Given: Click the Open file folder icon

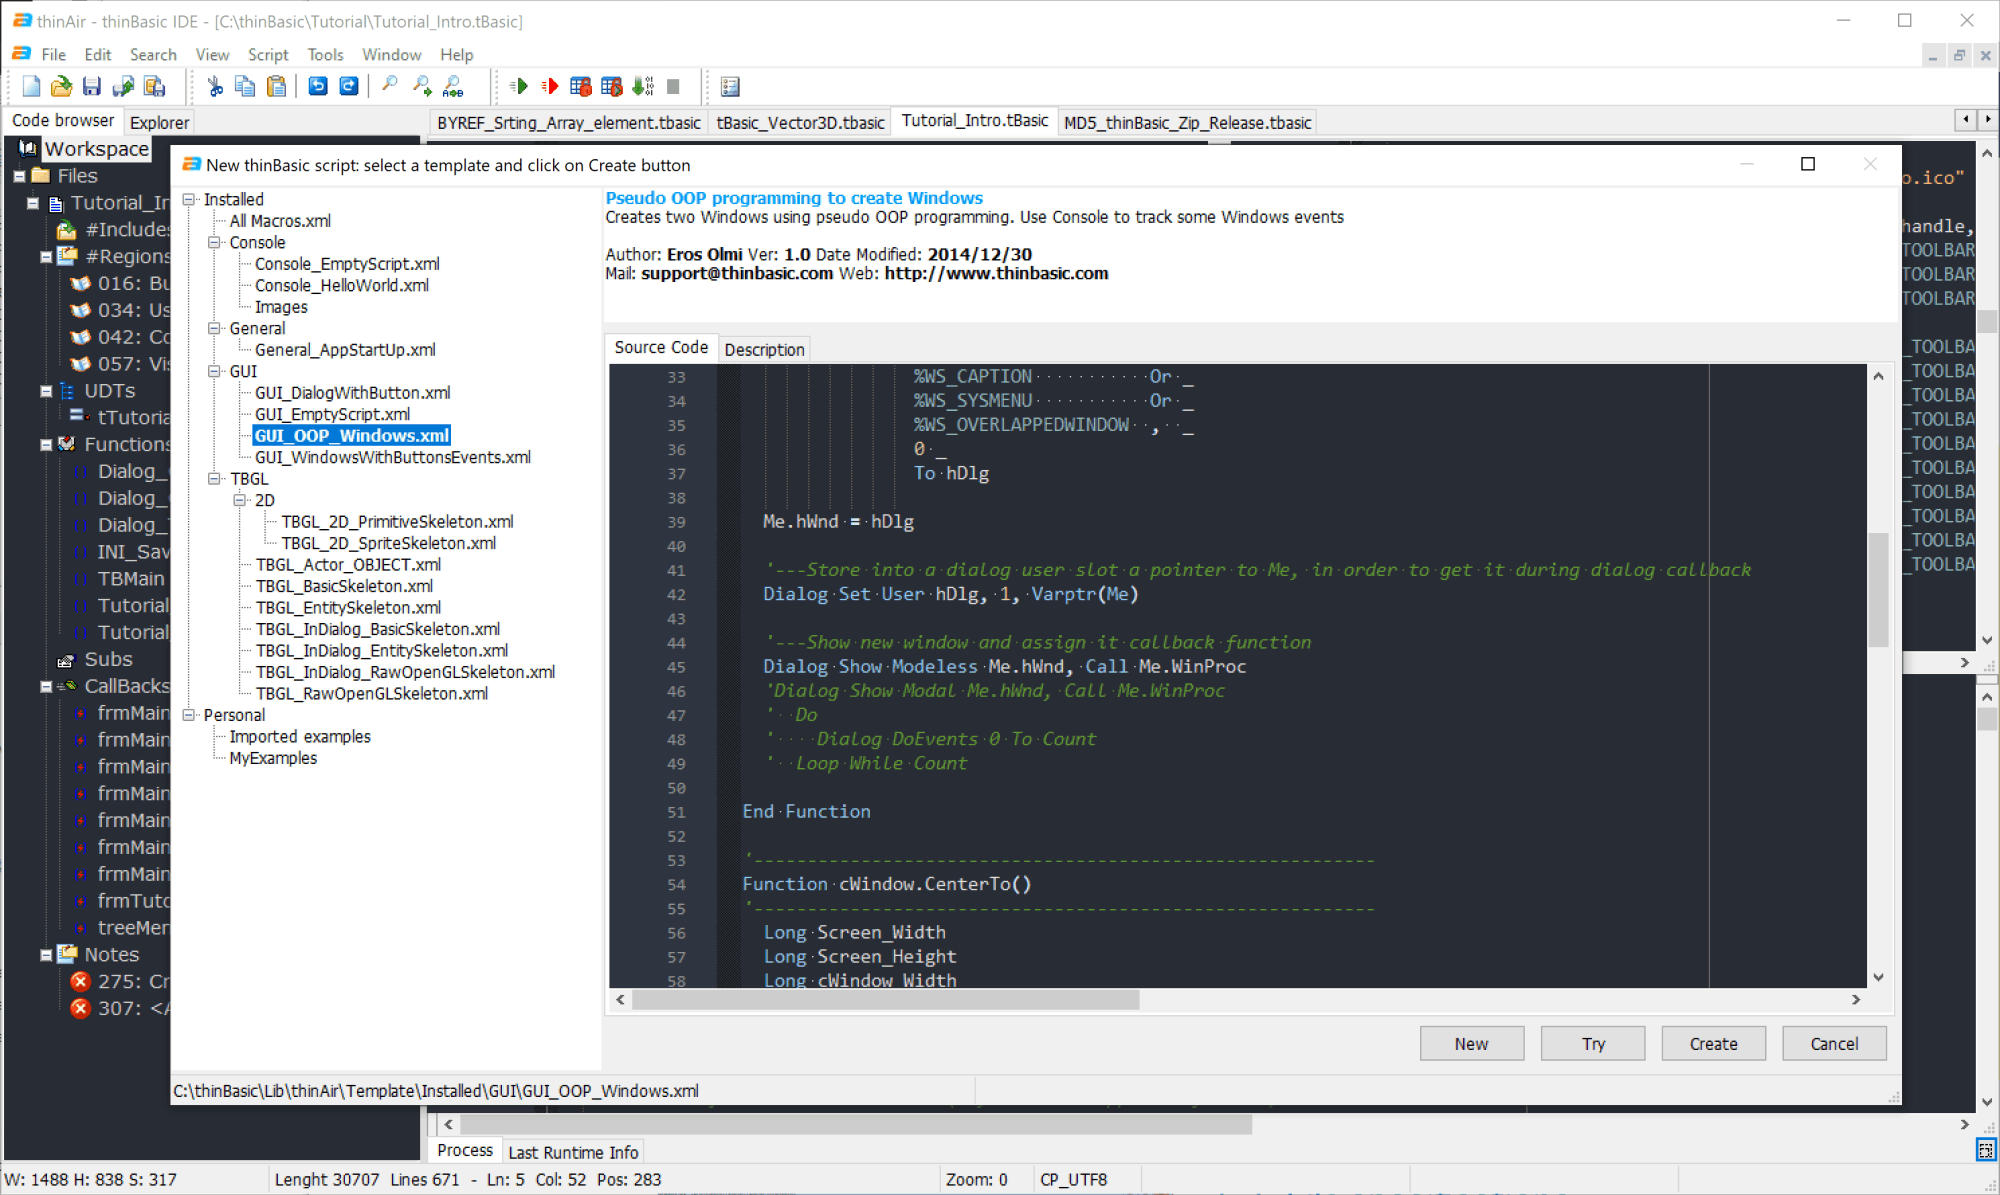Looking at the screenshot, I should pos(61,87).
